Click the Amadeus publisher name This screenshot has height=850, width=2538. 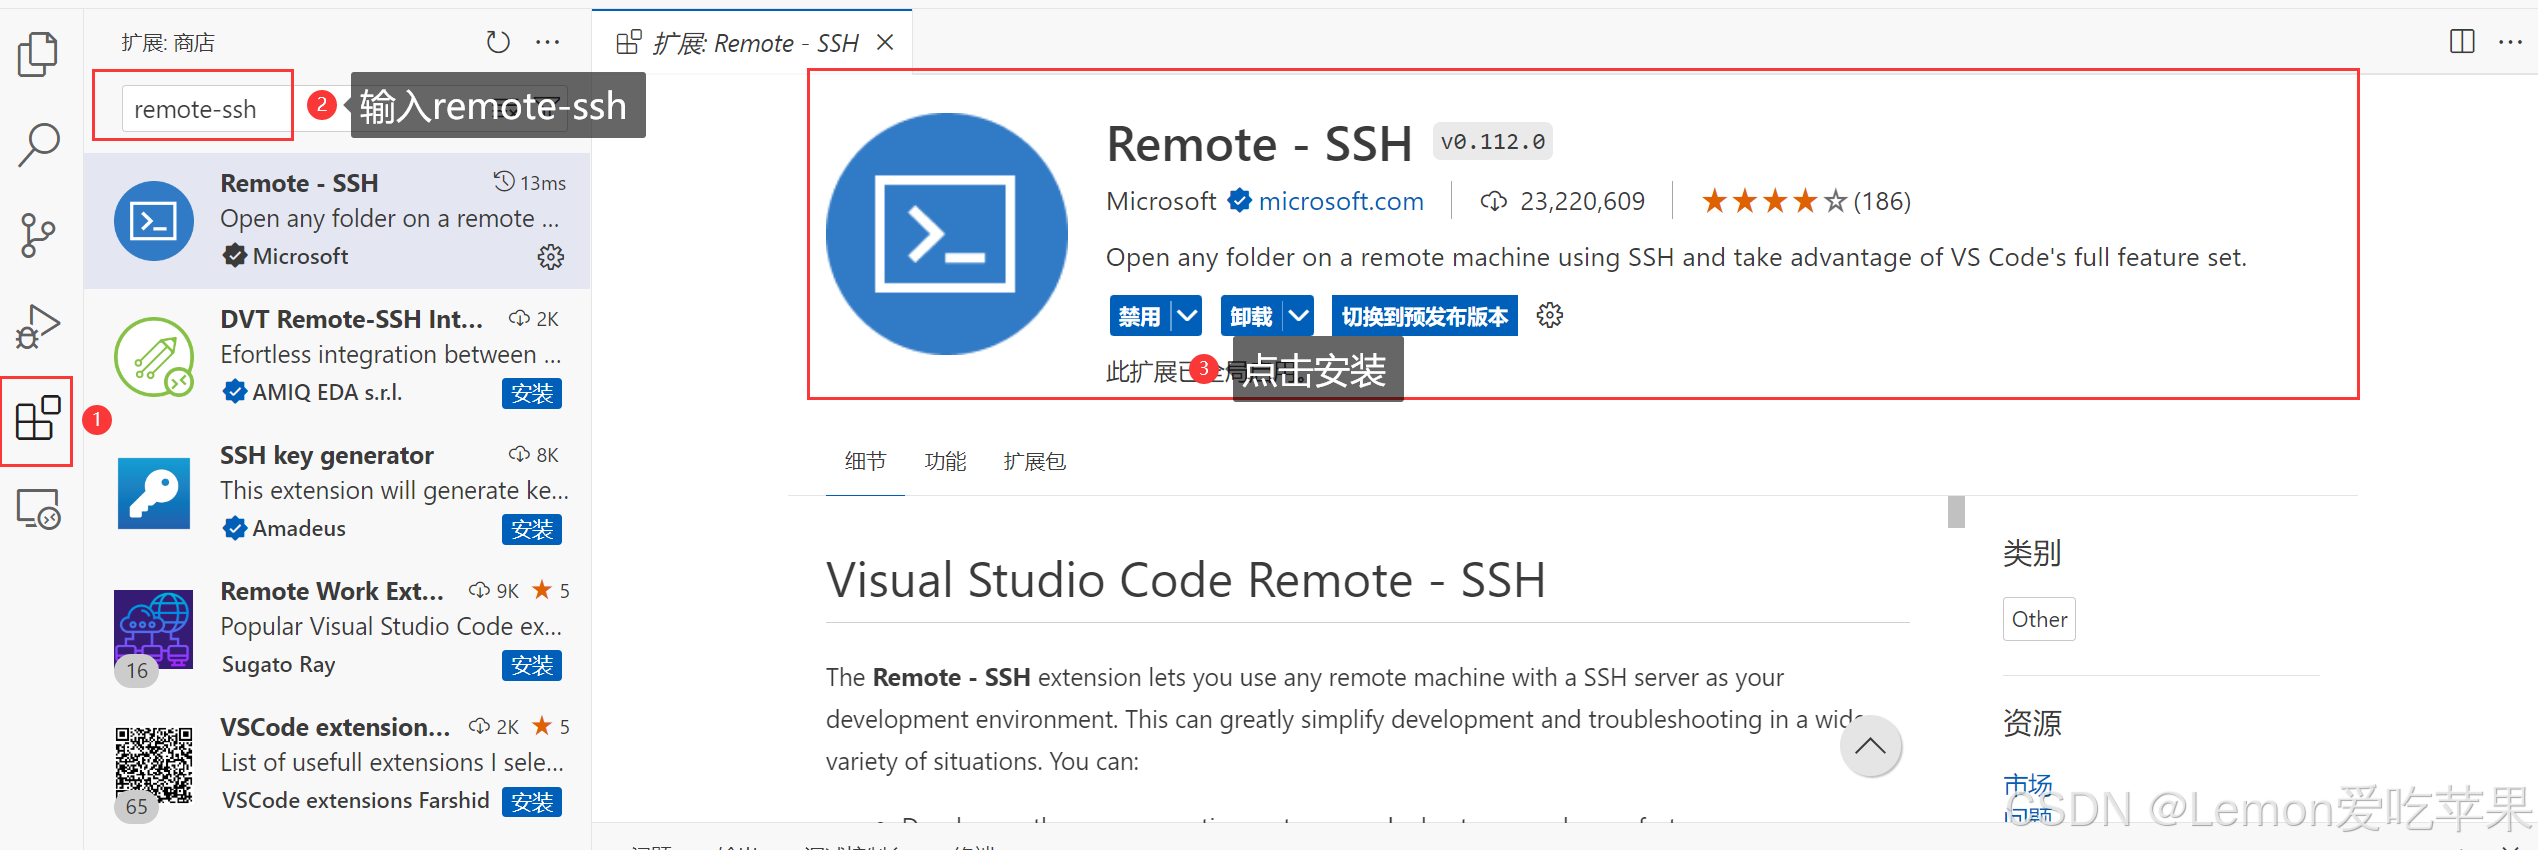(299, 528)
